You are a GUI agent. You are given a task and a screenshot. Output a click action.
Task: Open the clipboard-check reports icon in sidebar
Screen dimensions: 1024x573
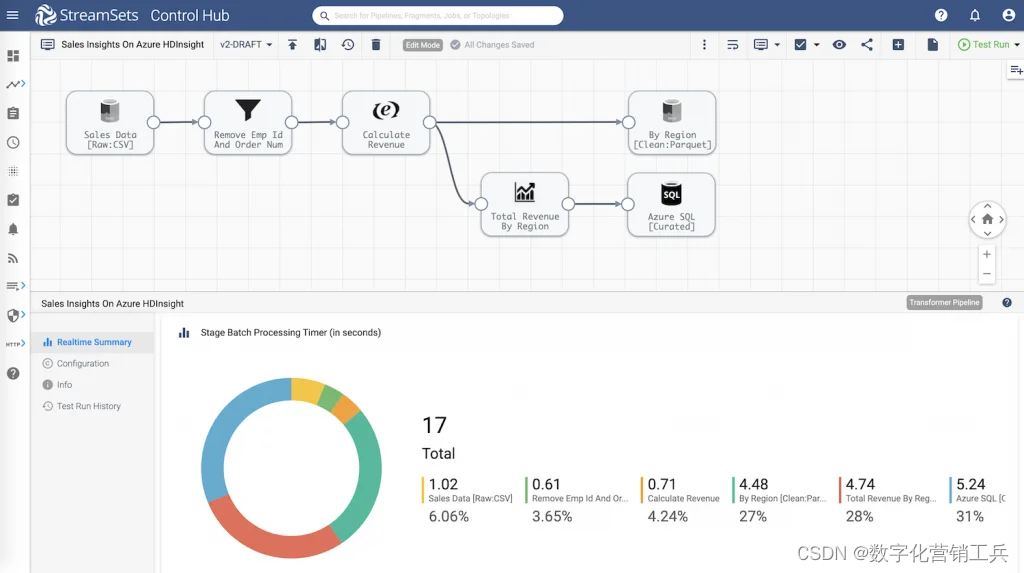[13, 200]
